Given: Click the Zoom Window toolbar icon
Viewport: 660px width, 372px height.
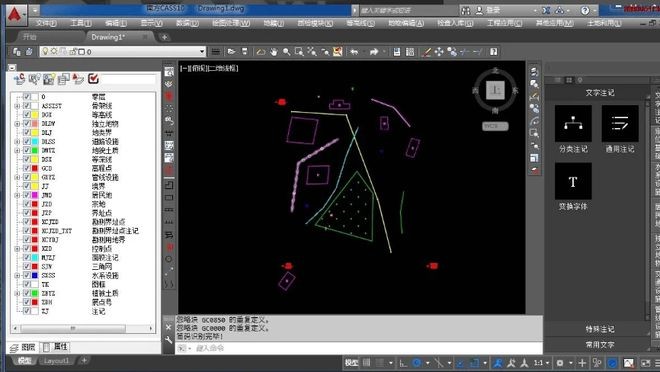Looking at the screenshot, I should tap(299, 52).
